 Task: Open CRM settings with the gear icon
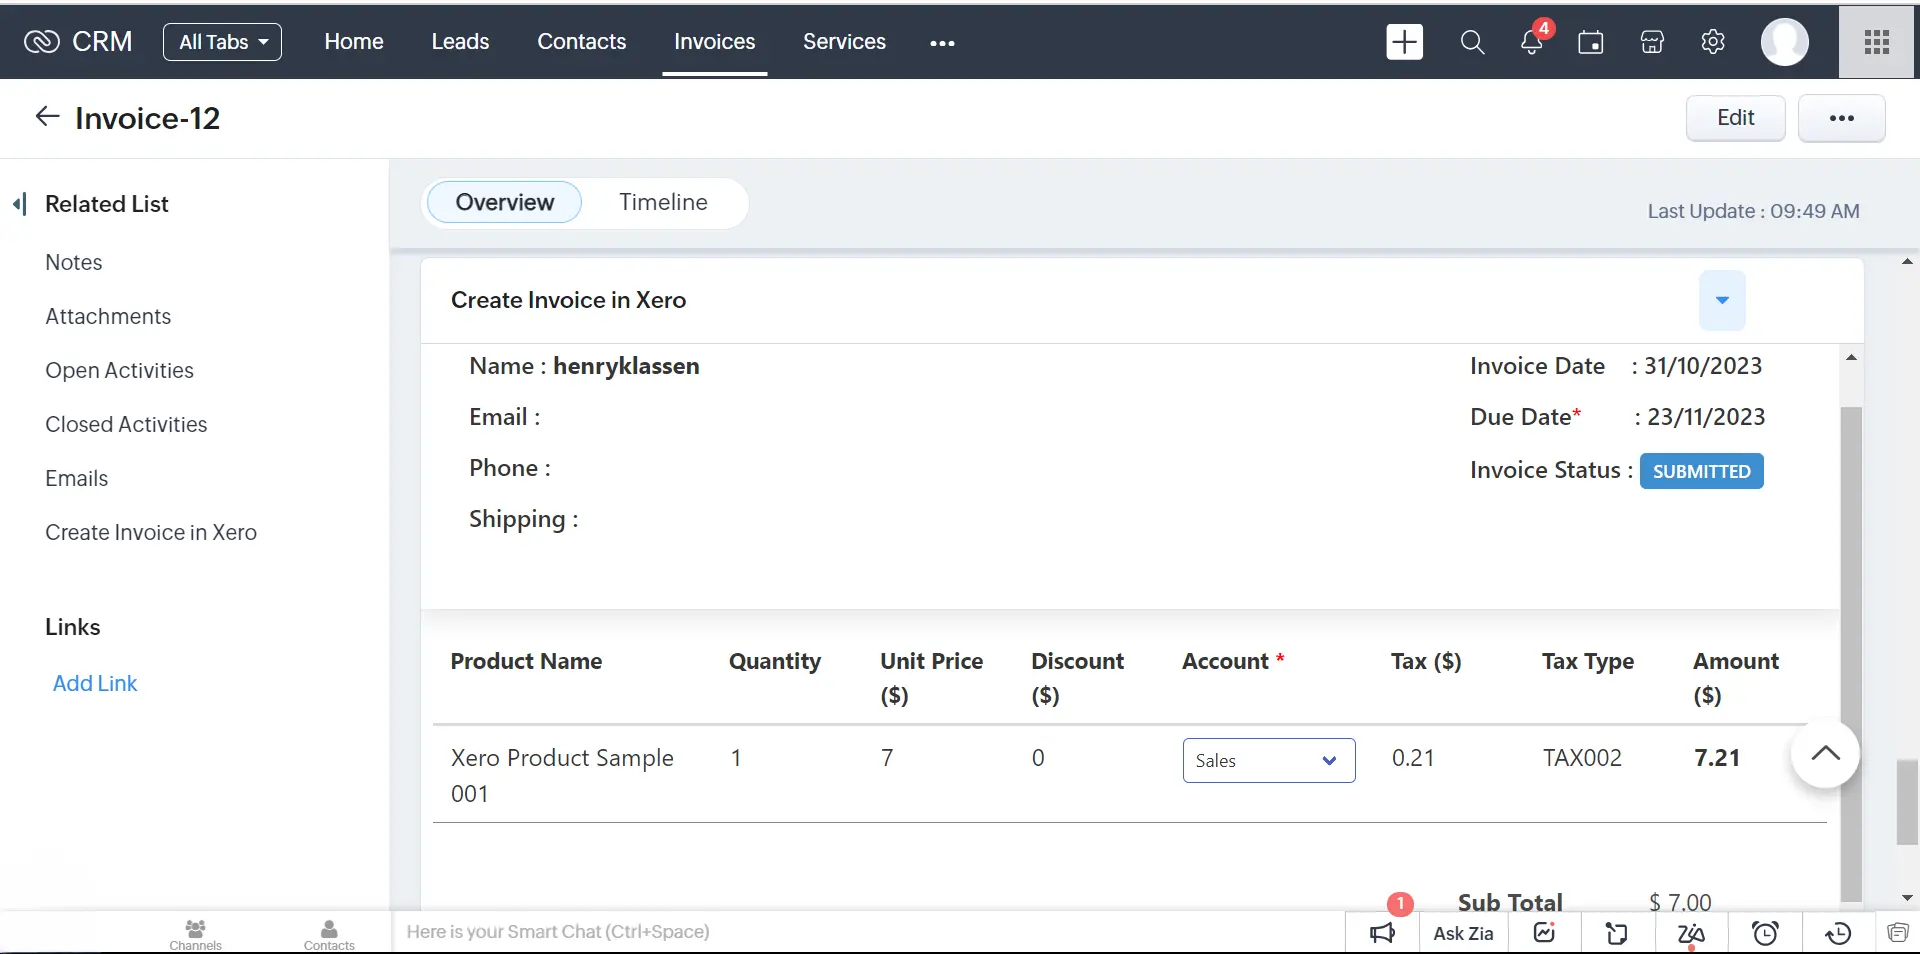coord(1713,42)
